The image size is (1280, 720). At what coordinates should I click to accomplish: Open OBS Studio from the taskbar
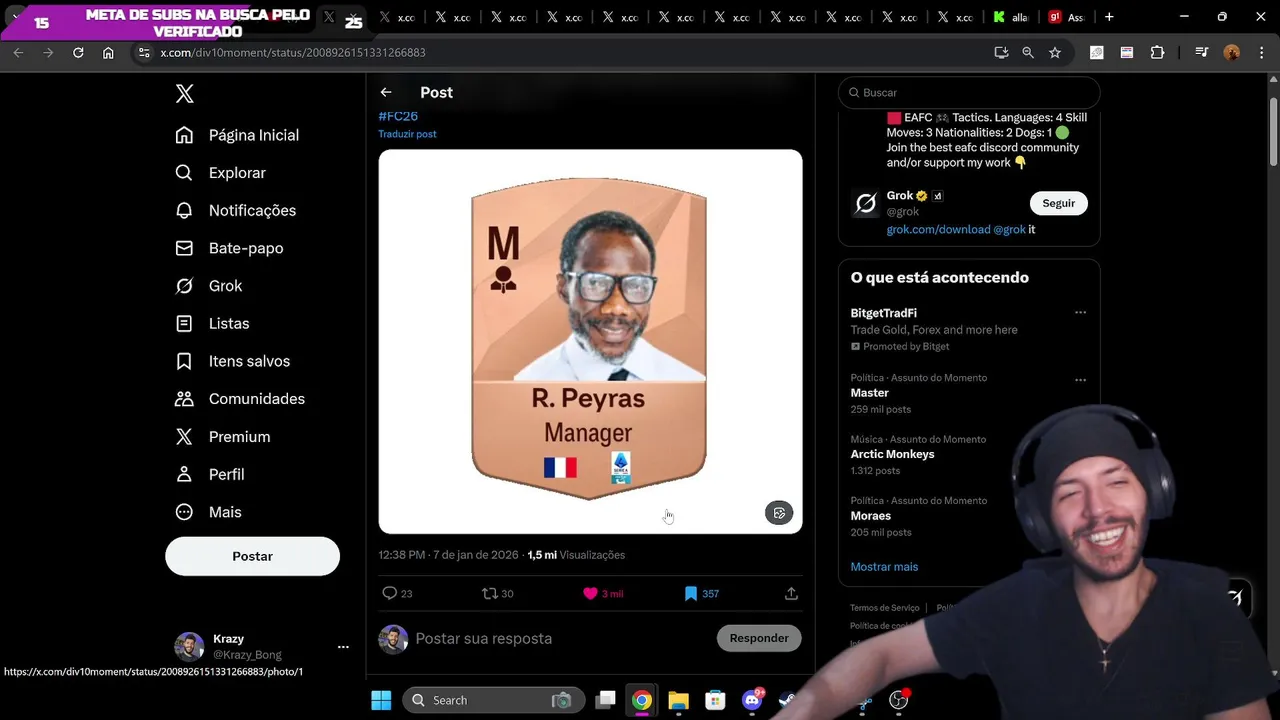pos(898,700)
